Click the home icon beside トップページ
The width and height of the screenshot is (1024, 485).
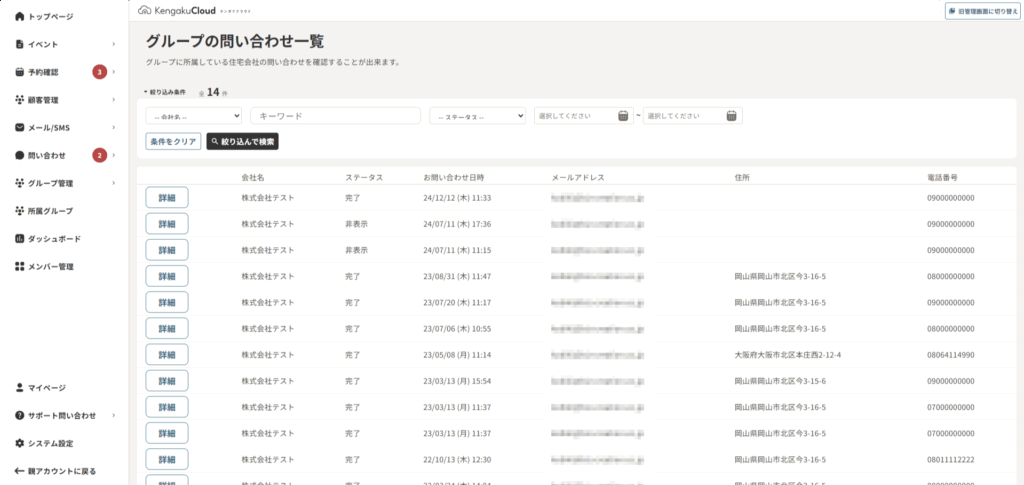pos(19,17)
